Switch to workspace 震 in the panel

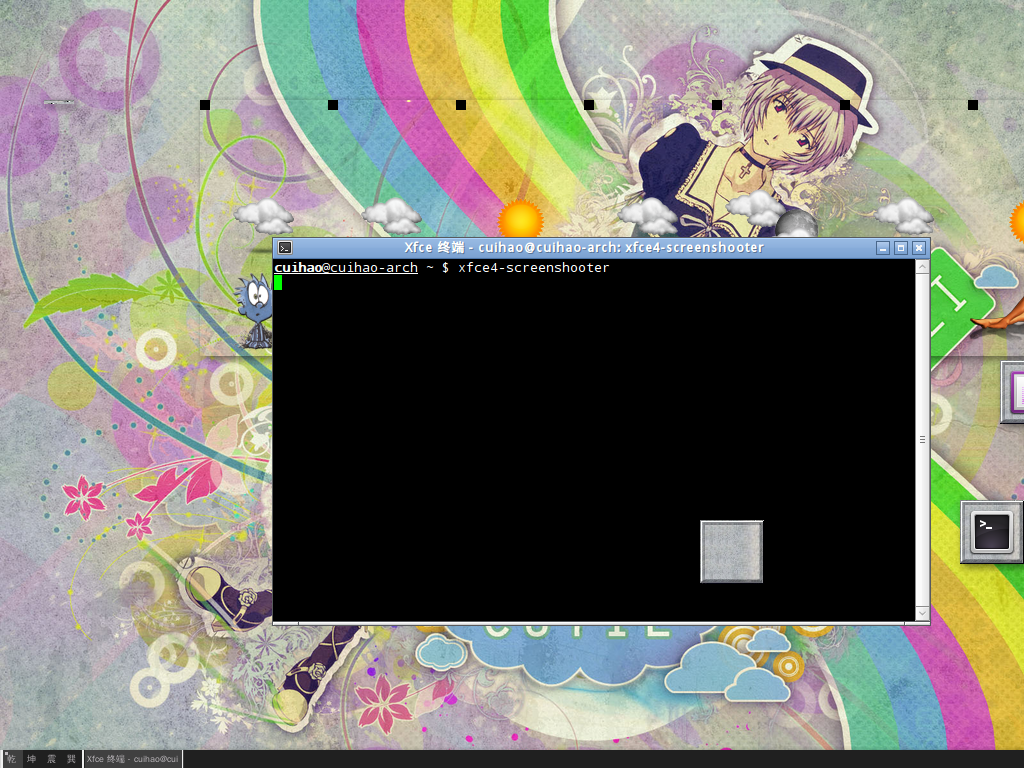tap(52, 759)
